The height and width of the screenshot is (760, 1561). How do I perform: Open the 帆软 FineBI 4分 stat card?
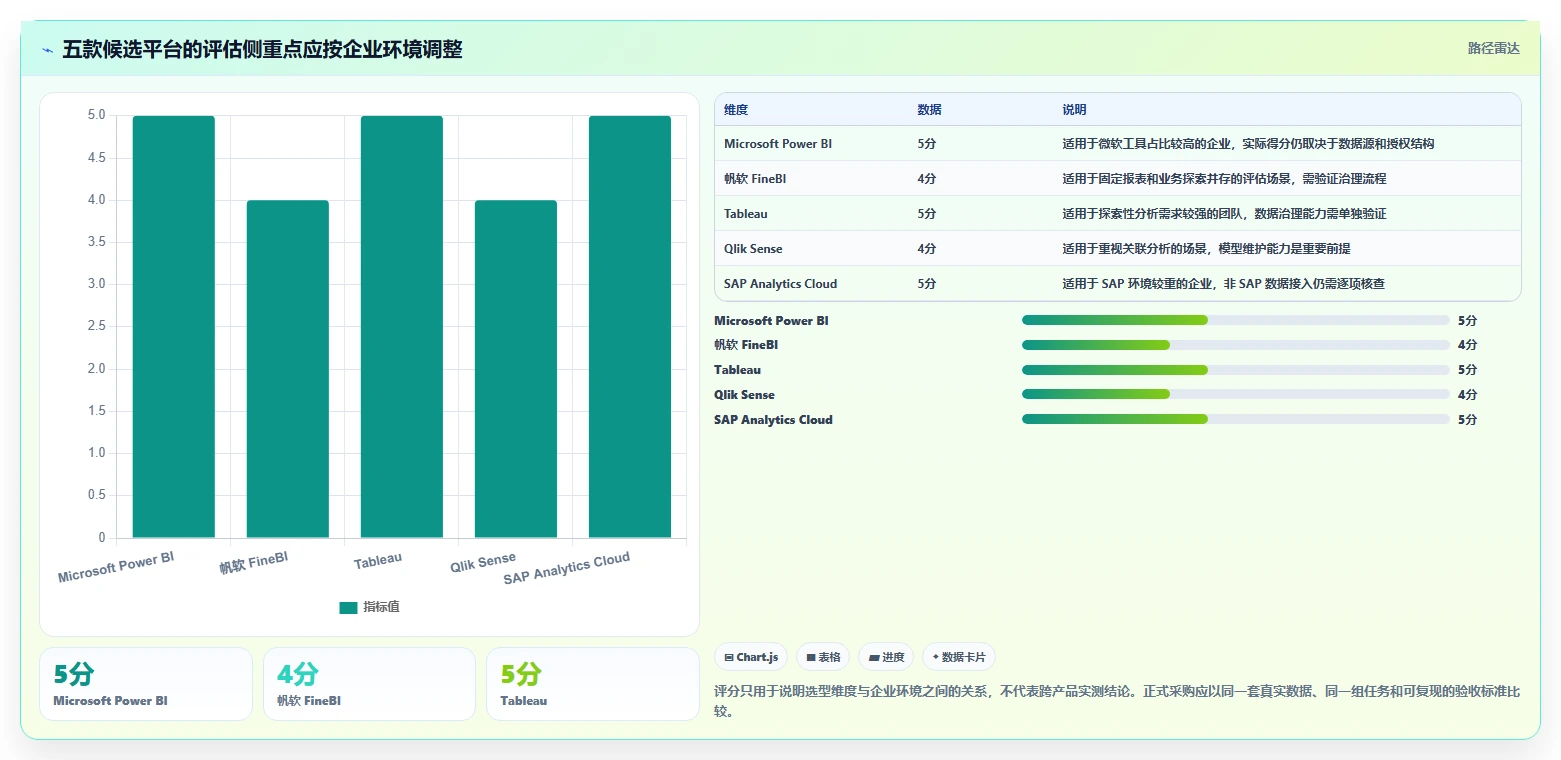(369, 684)
